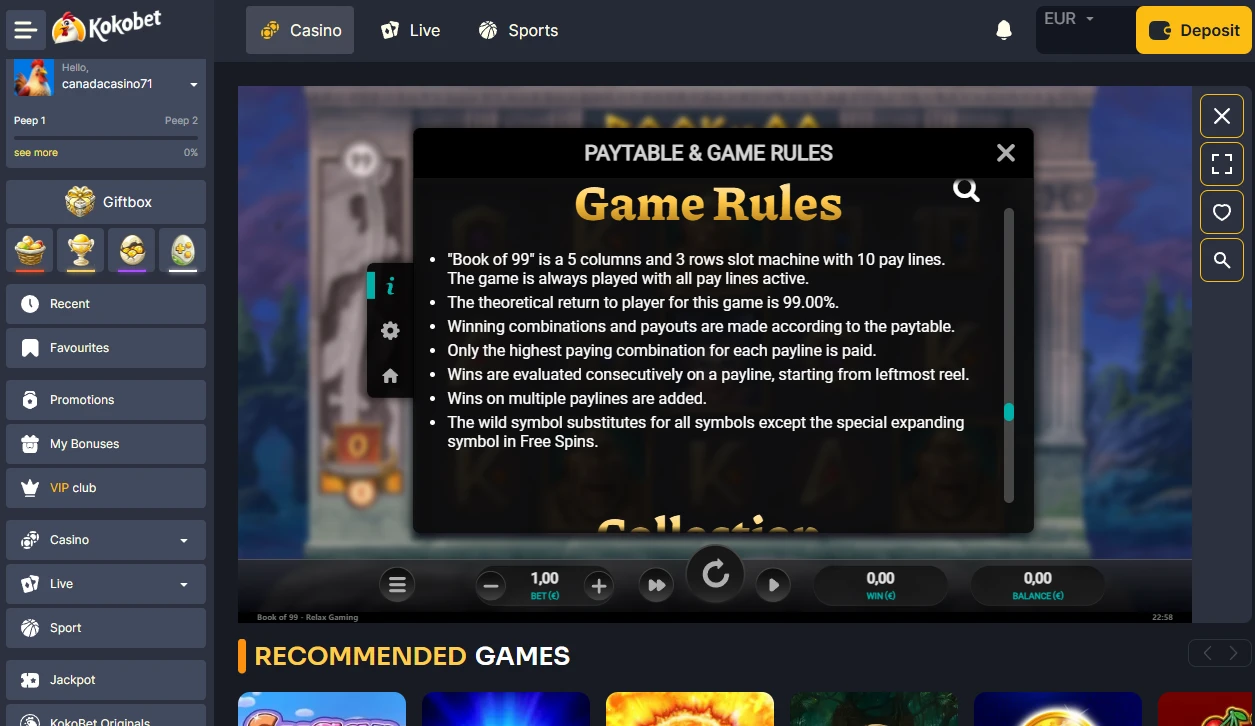Open Recent games
The width and height of the screenshot is (1255, 726).
pos(106,304)
